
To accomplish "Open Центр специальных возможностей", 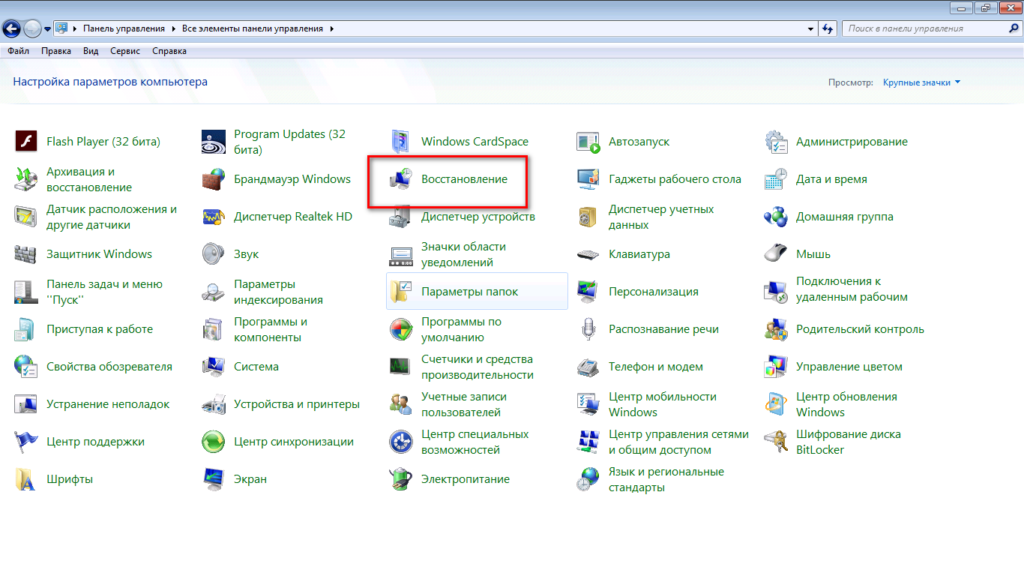I will point(475,441).
